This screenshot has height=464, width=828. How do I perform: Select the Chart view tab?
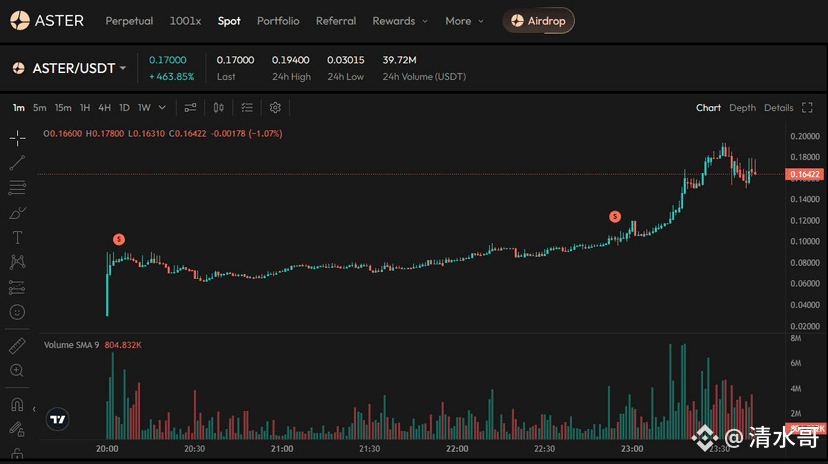tap(708, 108)
